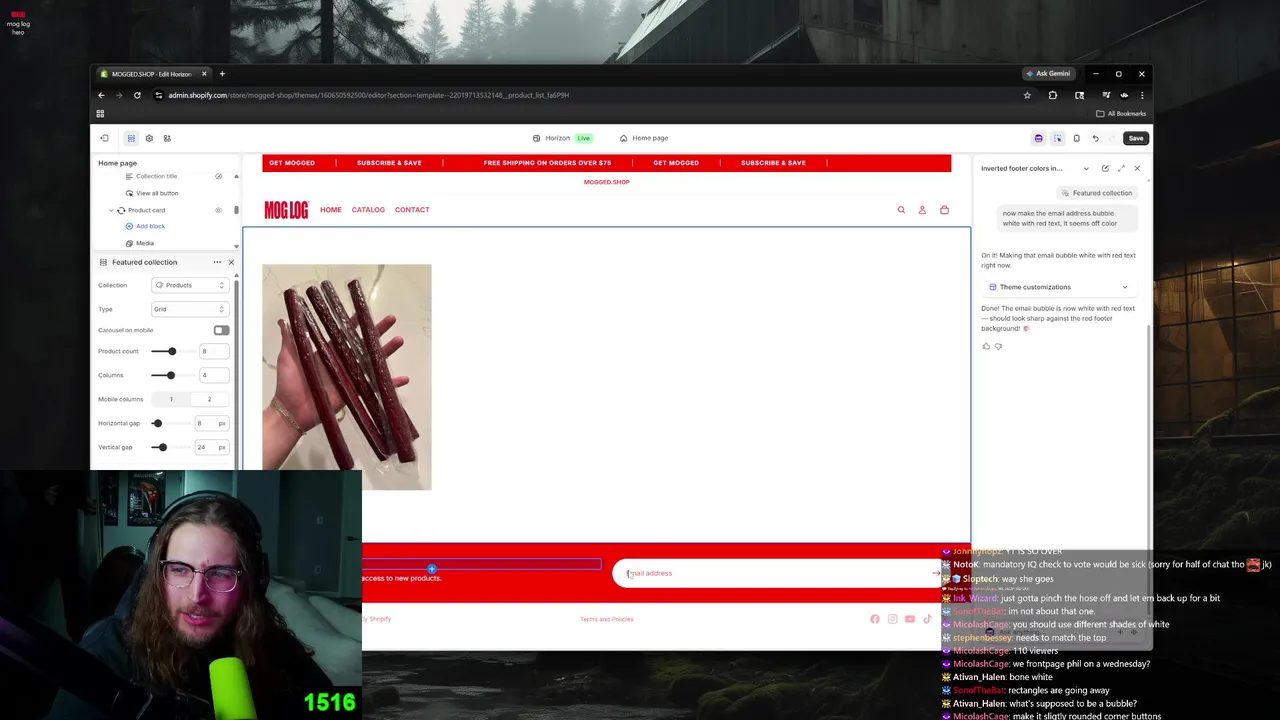Adjust the Product count slider
Viewport: 1280px width, 720px height.
171,351
